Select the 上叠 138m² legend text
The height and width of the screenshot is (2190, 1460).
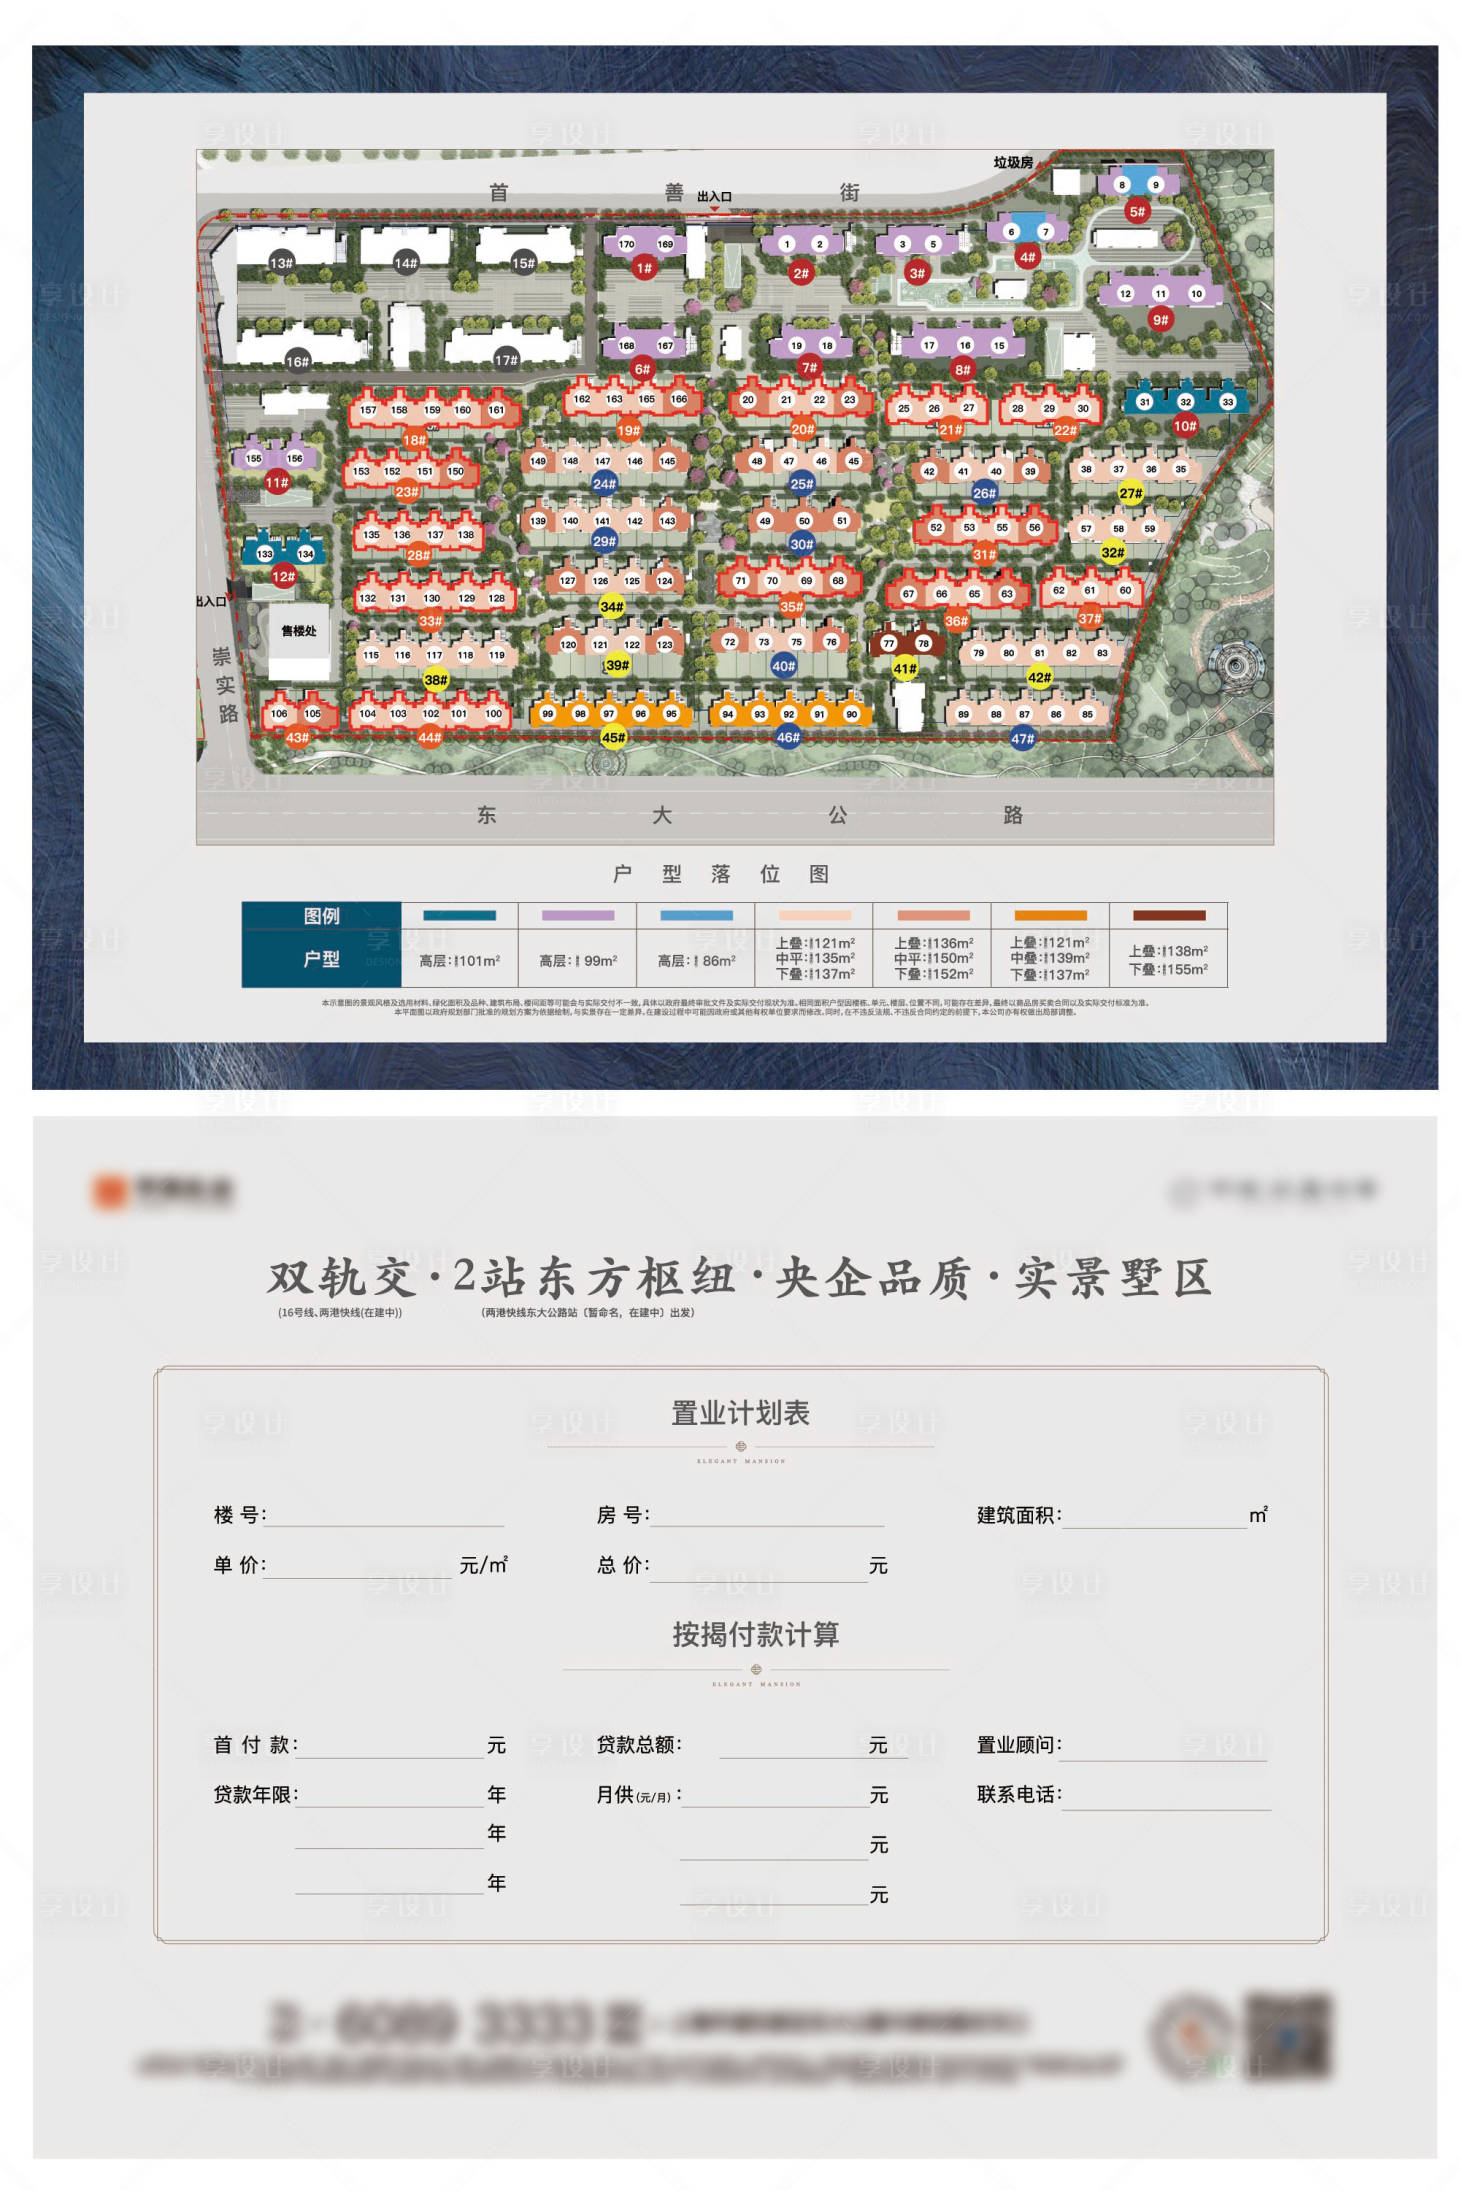pos(1168,951)
